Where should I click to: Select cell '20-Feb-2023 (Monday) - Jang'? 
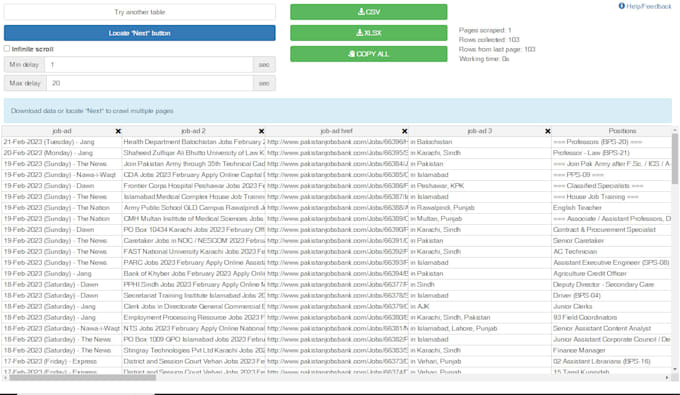point(62,153)
